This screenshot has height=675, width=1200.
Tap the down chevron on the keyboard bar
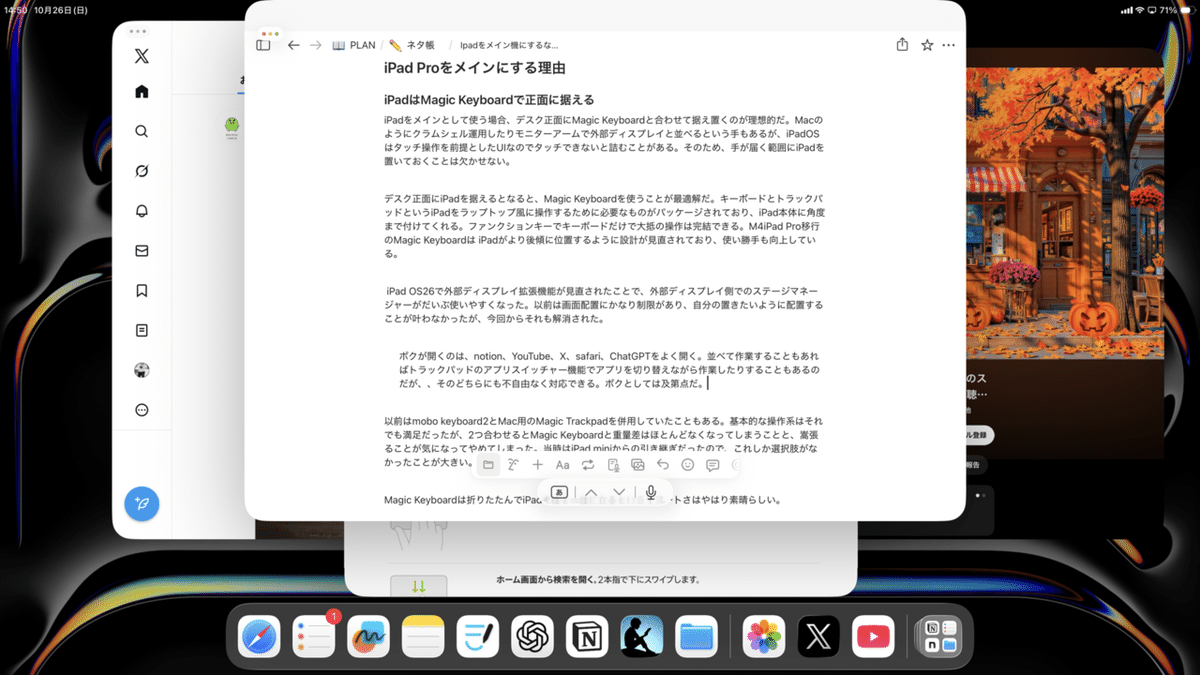click(618, 492)
